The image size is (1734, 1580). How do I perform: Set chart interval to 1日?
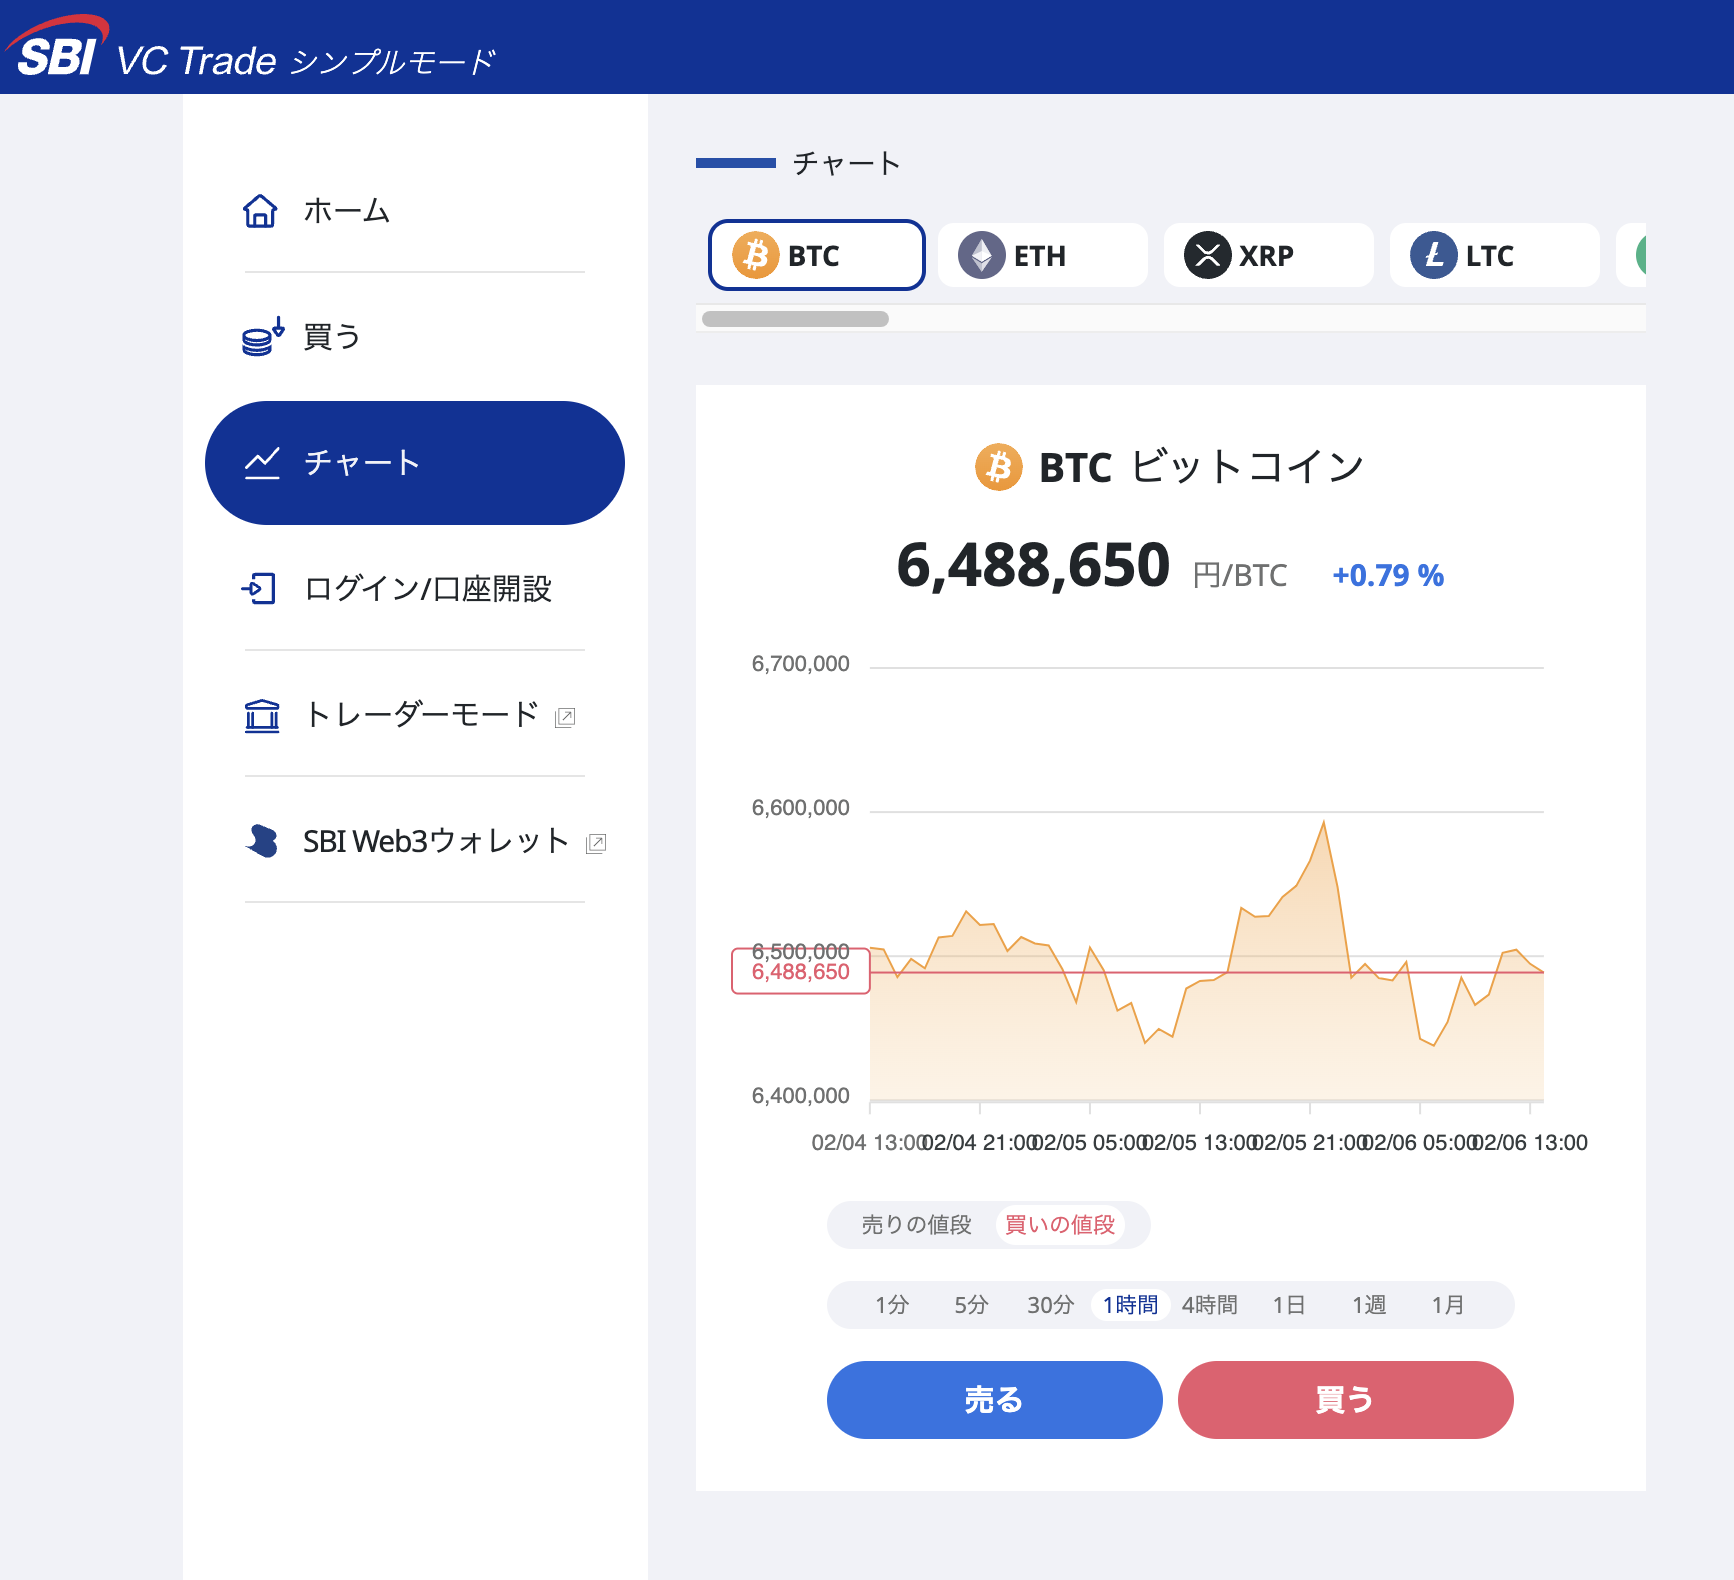click(x=1289, y=1305)
